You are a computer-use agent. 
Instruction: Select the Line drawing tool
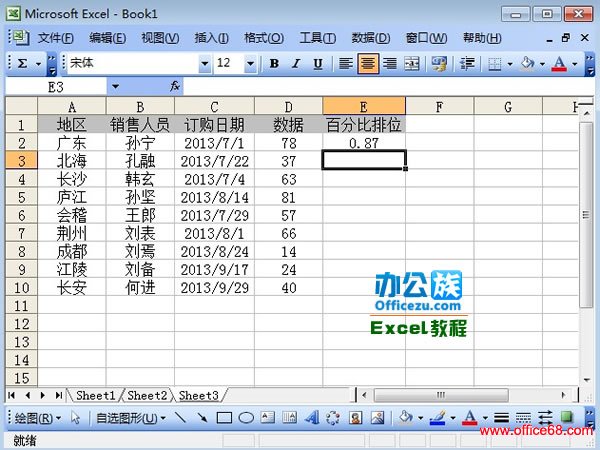click(180, 417)
